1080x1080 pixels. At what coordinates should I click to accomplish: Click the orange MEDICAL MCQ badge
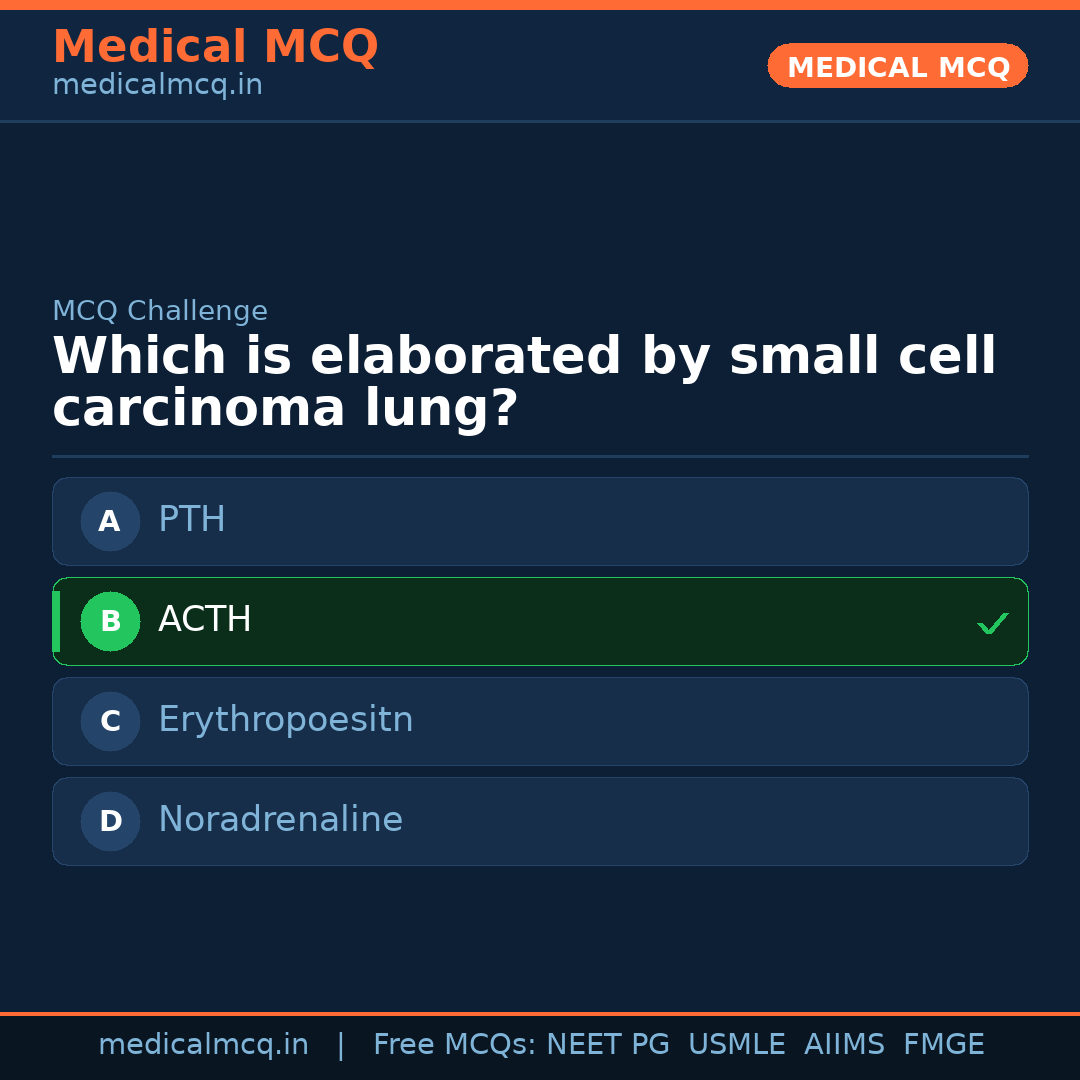click(x=897, y=66)
